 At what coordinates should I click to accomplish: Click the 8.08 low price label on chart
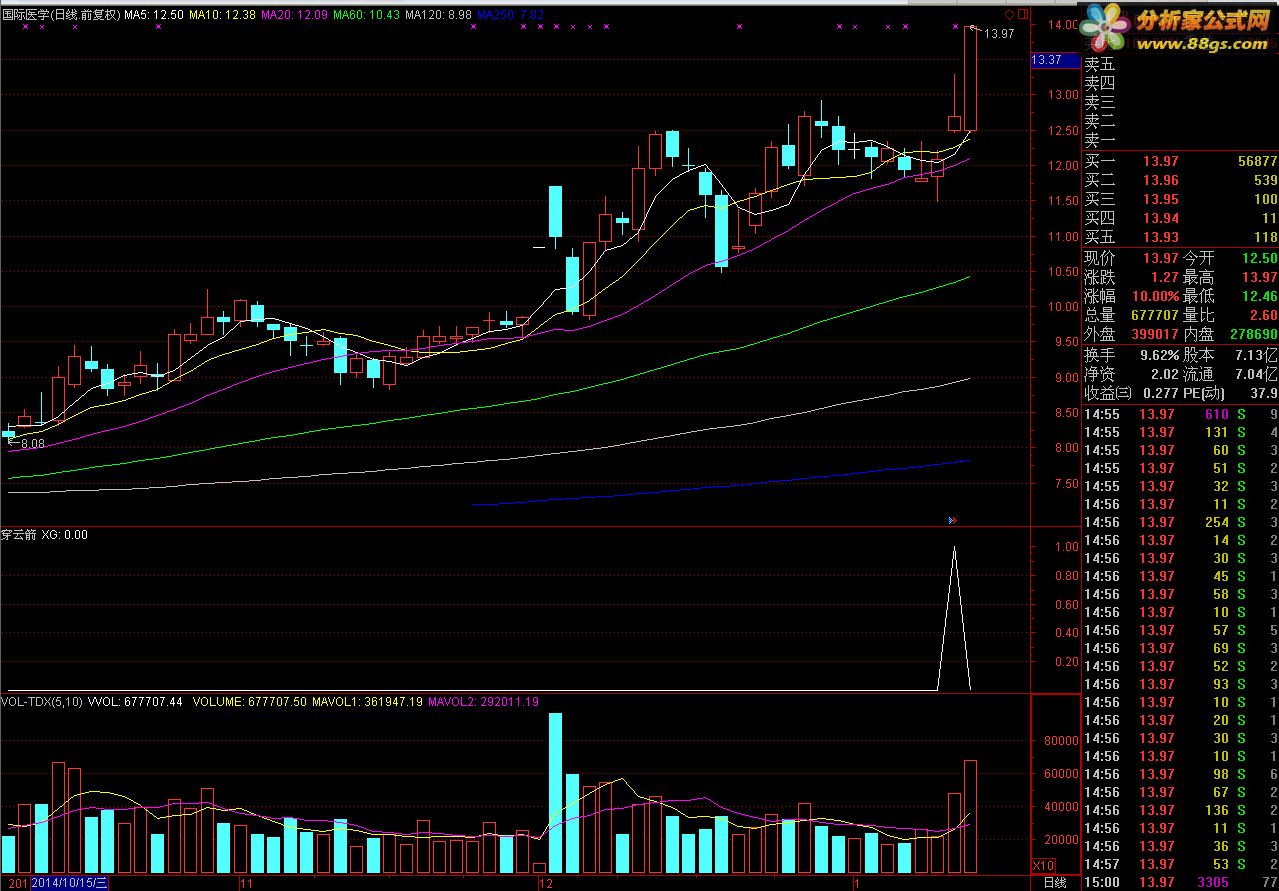click(x=33, y=443)
